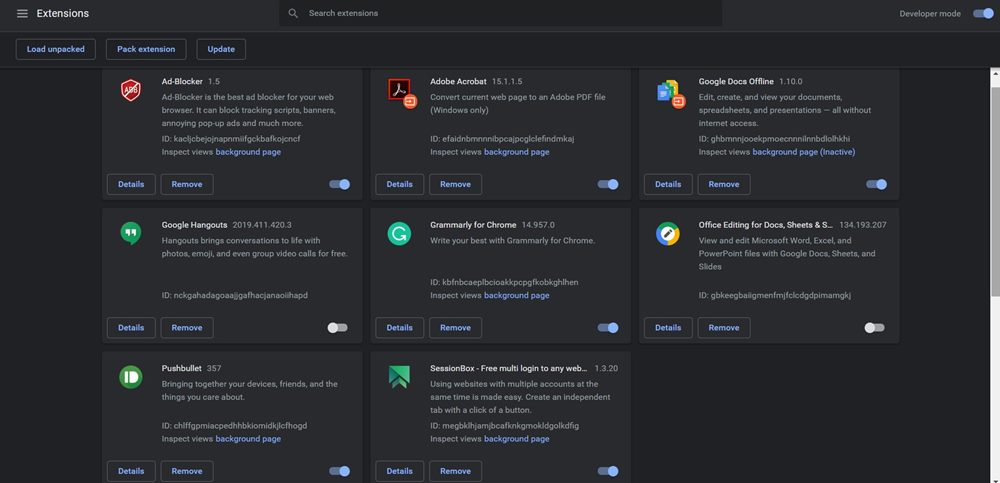Image resolution: width=1000 pixels, height=483 pixels.
Task: Turn off Developer mode switch
Action: coord(983,13)
